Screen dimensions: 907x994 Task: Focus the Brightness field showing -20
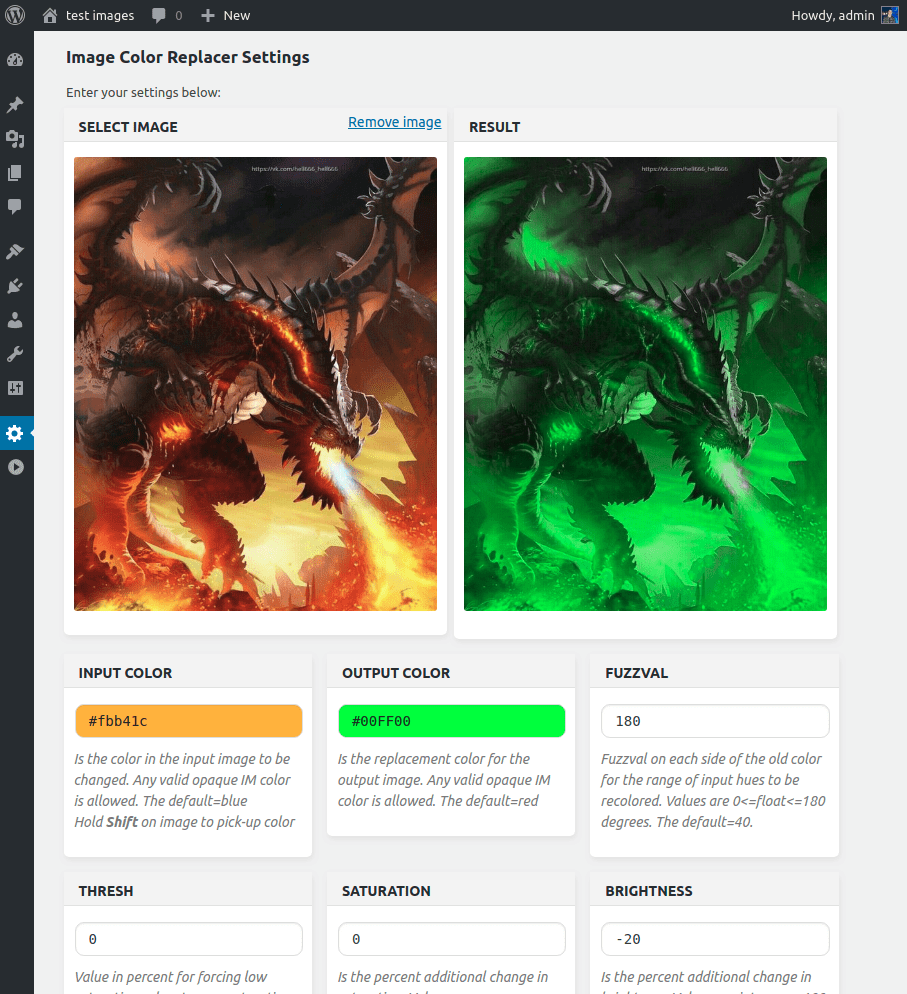click(715, 939)
